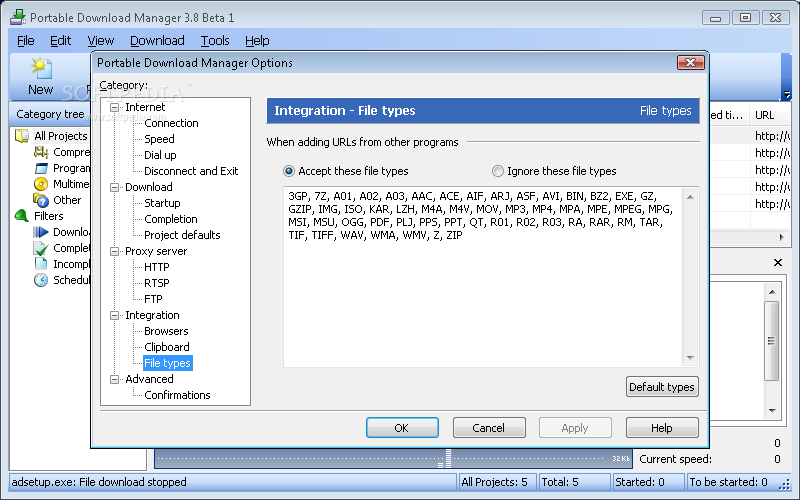The image size is (800, 500).
Task: Select RTSP proxy item
Action: click(157, 283)
